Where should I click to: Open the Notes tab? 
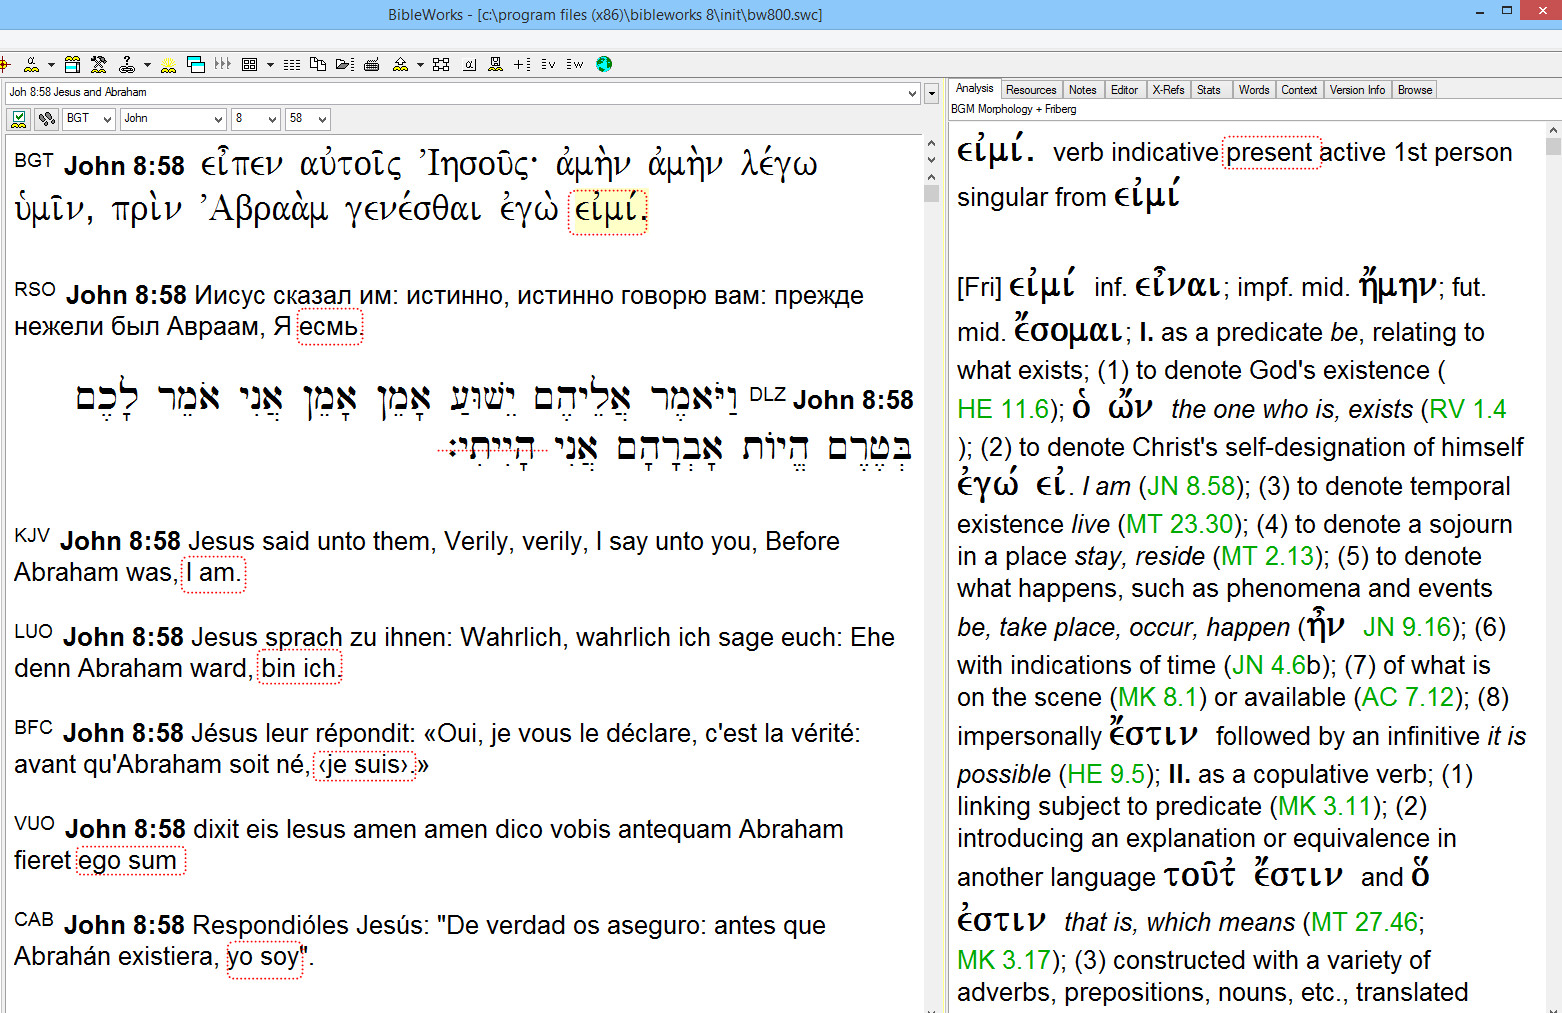(1082, 90)
